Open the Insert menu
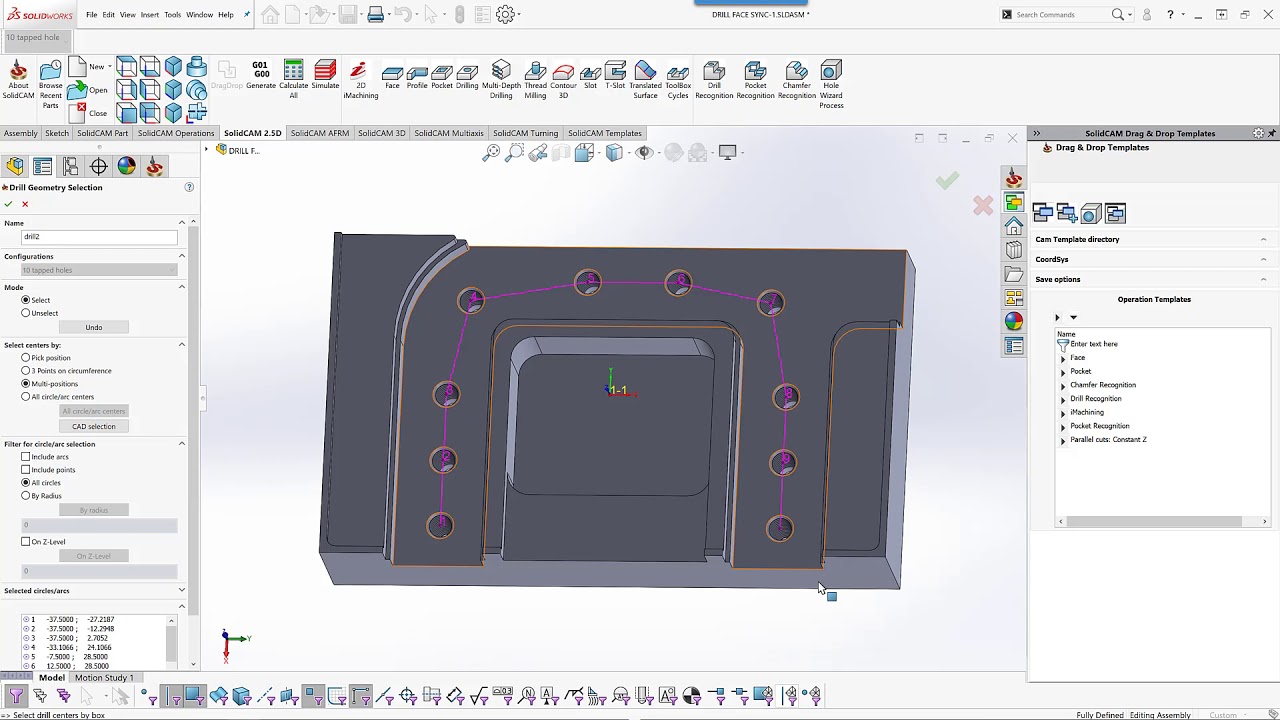 149,15
